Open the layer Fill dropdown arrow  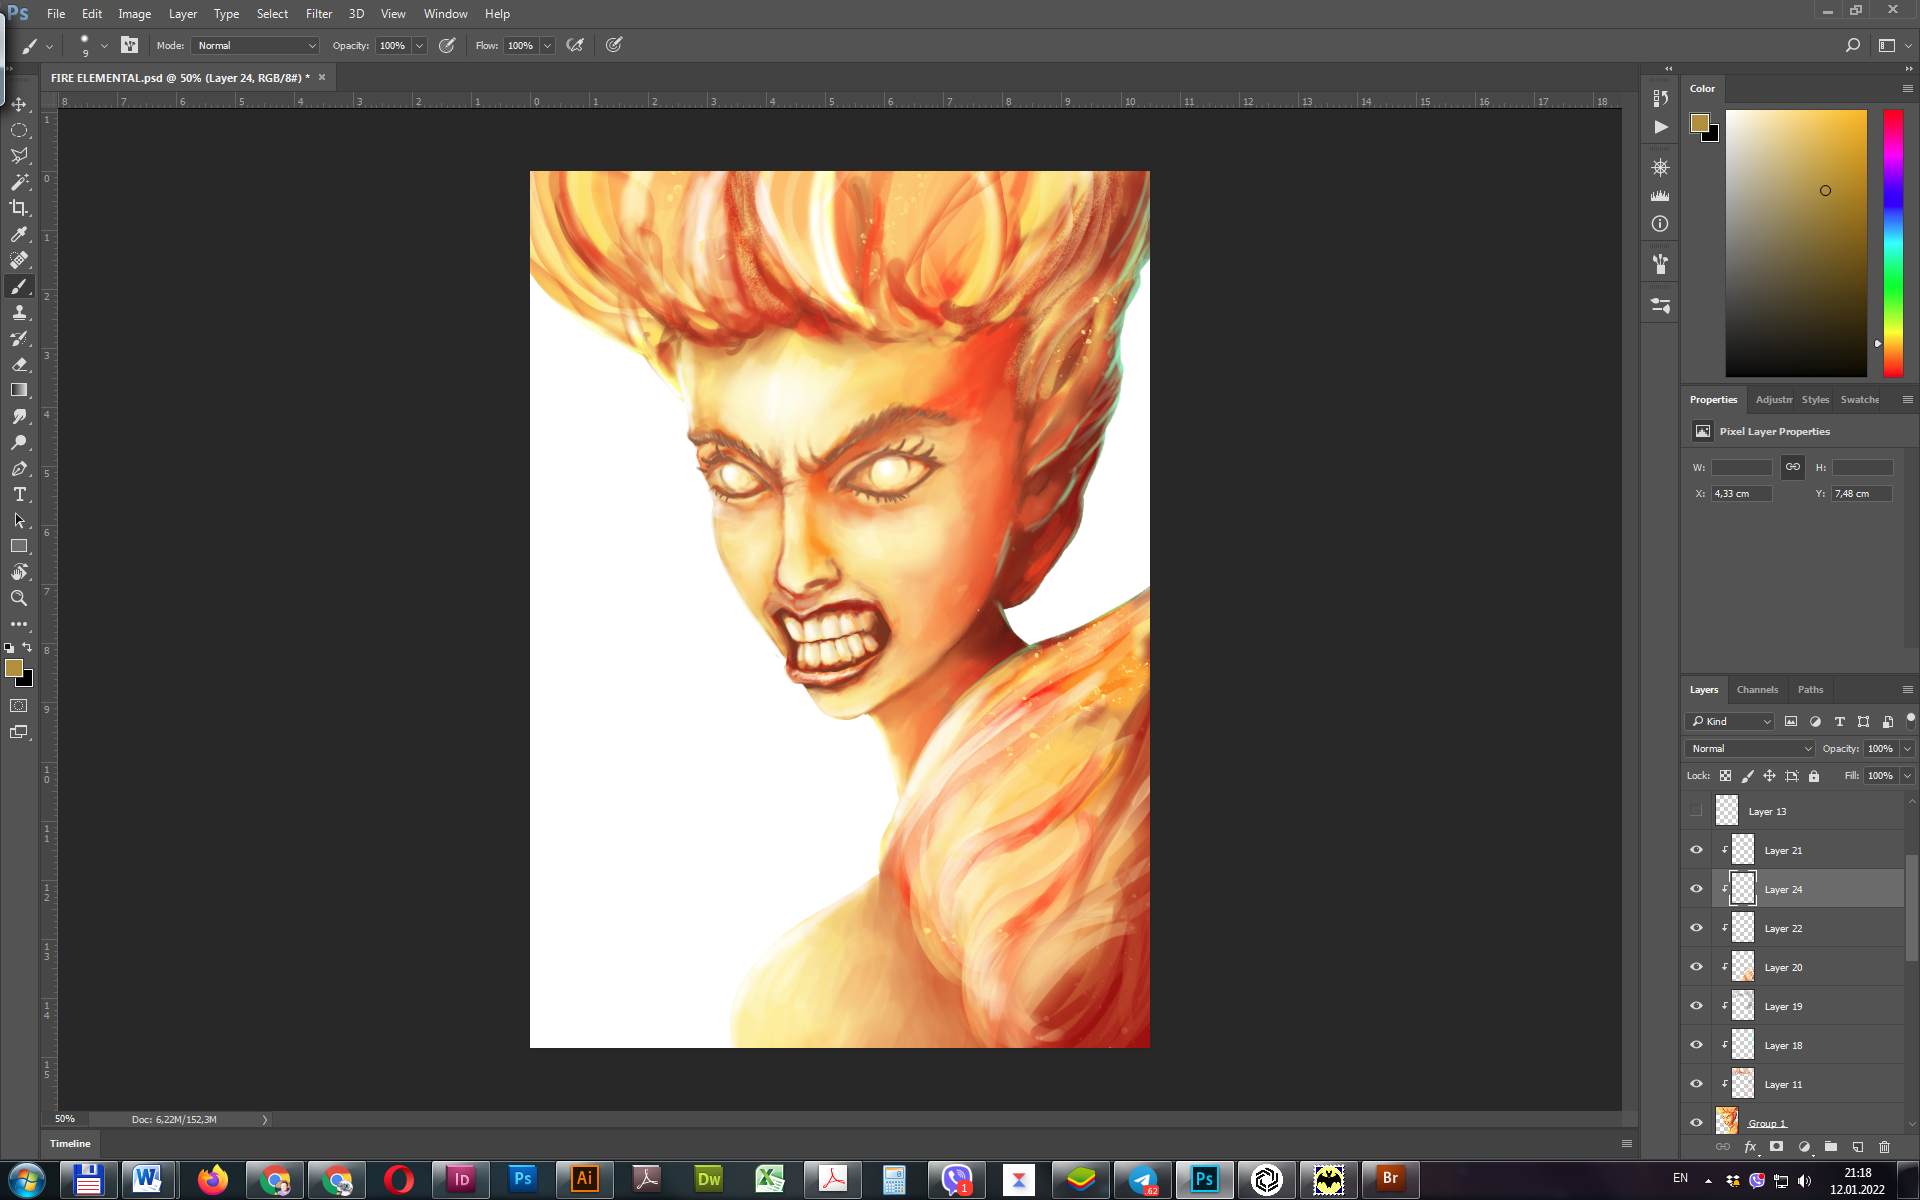point(1908,776)
